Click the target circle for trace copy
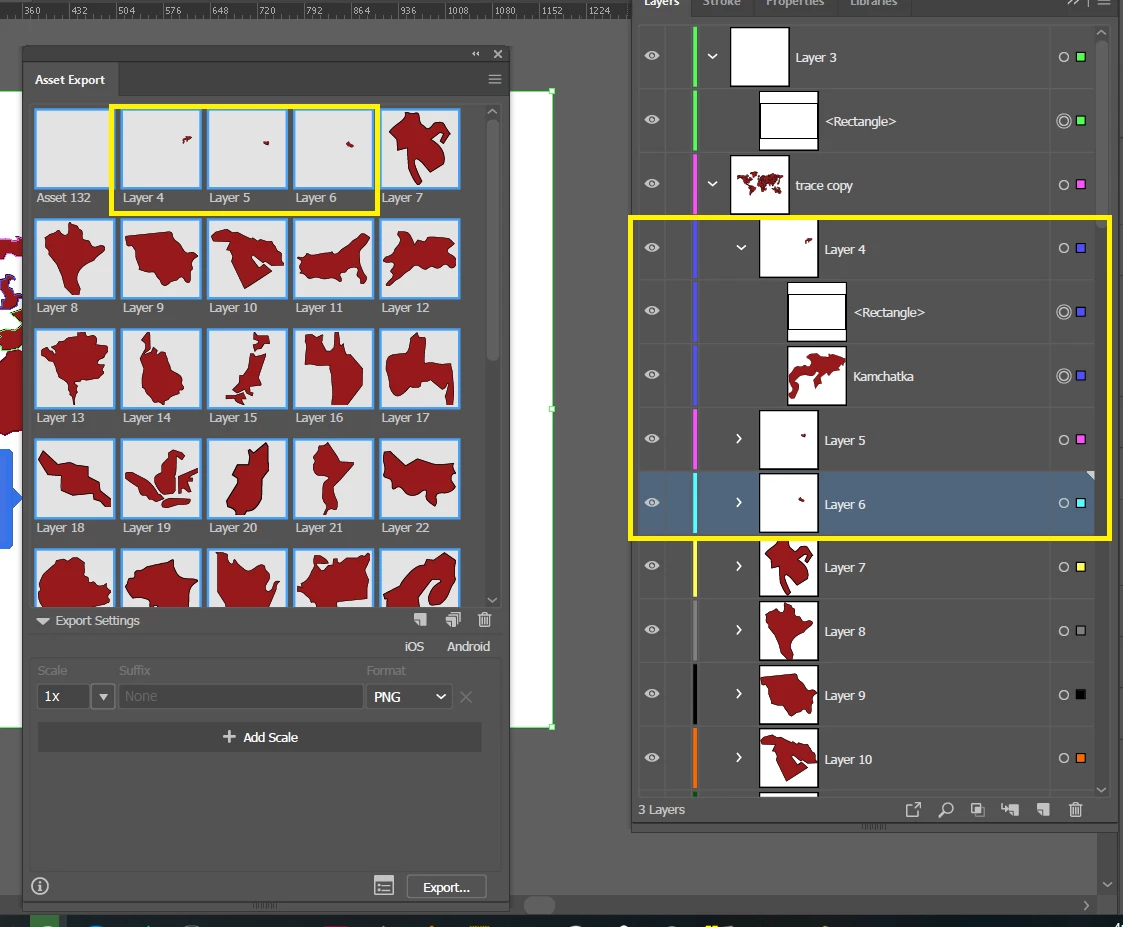Screen dimensions: 1123x927 click(1064, 185)
